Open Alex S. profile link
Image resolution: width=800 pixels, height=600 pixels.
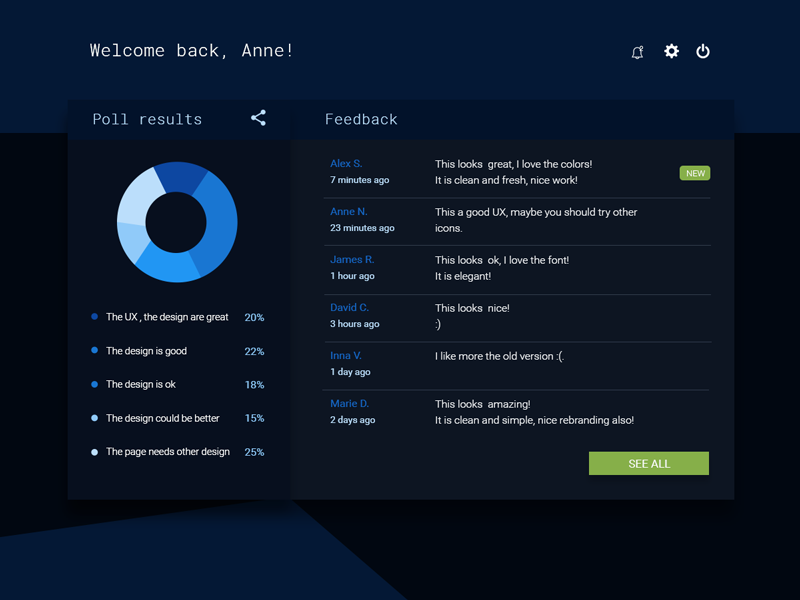click(x=346, y=163)
